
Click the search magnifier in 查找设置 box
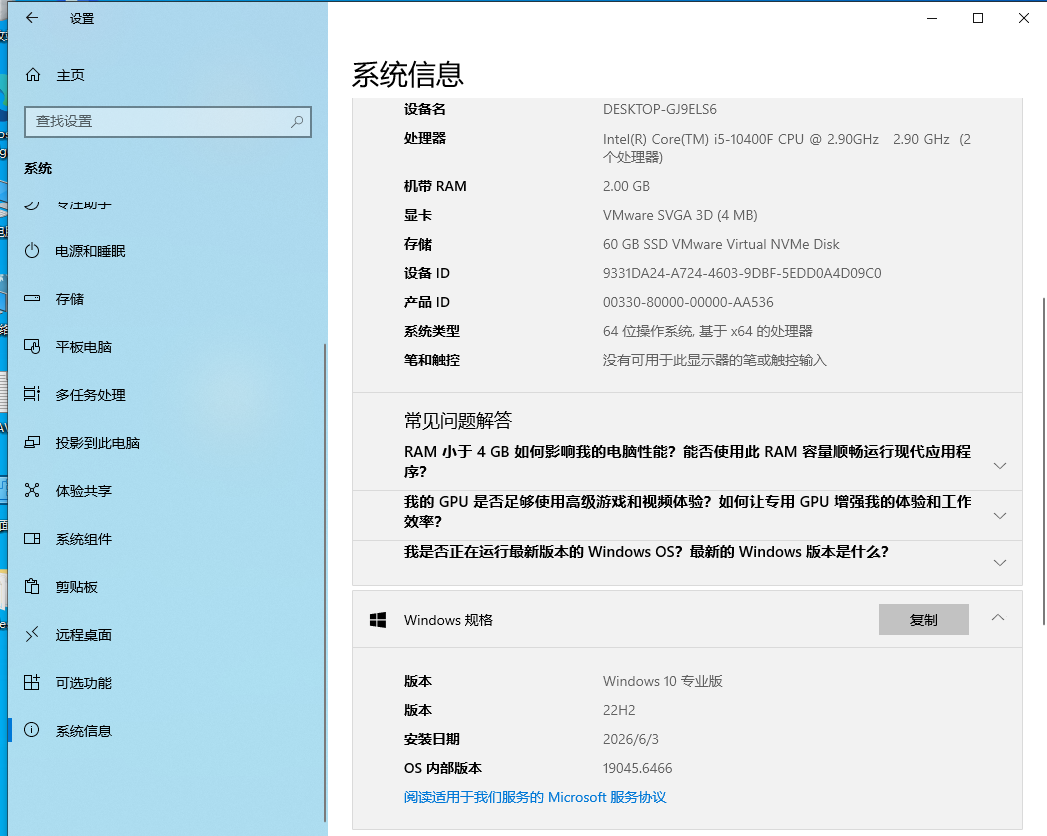tap(296, 122)
